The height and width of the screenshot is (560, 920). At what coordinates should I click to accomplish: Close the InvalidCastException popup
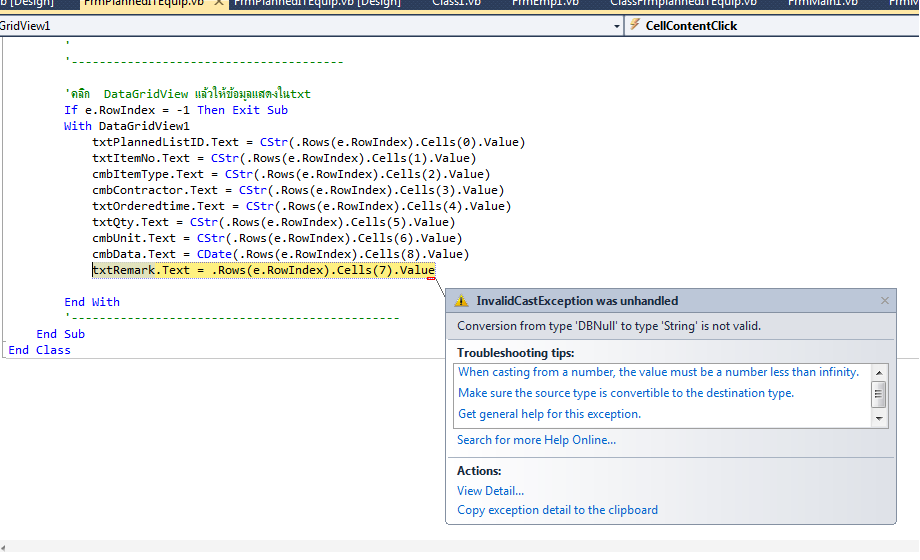click(x=885, y=301)
